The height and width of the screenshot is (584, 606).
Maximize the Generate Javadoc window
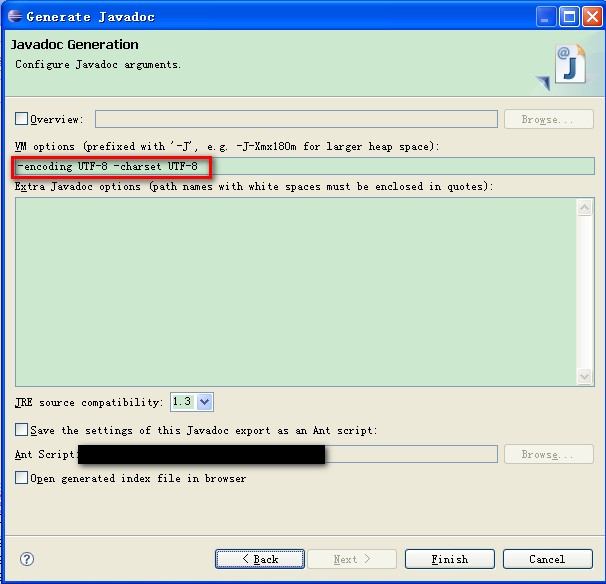[569, 17]
